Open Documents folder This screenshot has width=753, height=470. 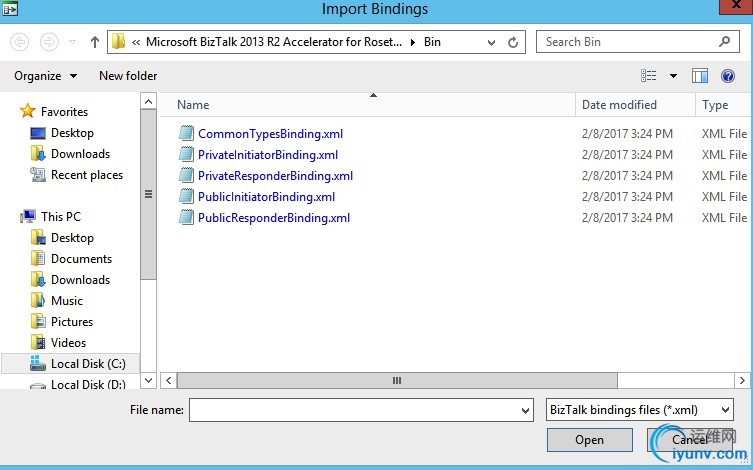point(81,259)
